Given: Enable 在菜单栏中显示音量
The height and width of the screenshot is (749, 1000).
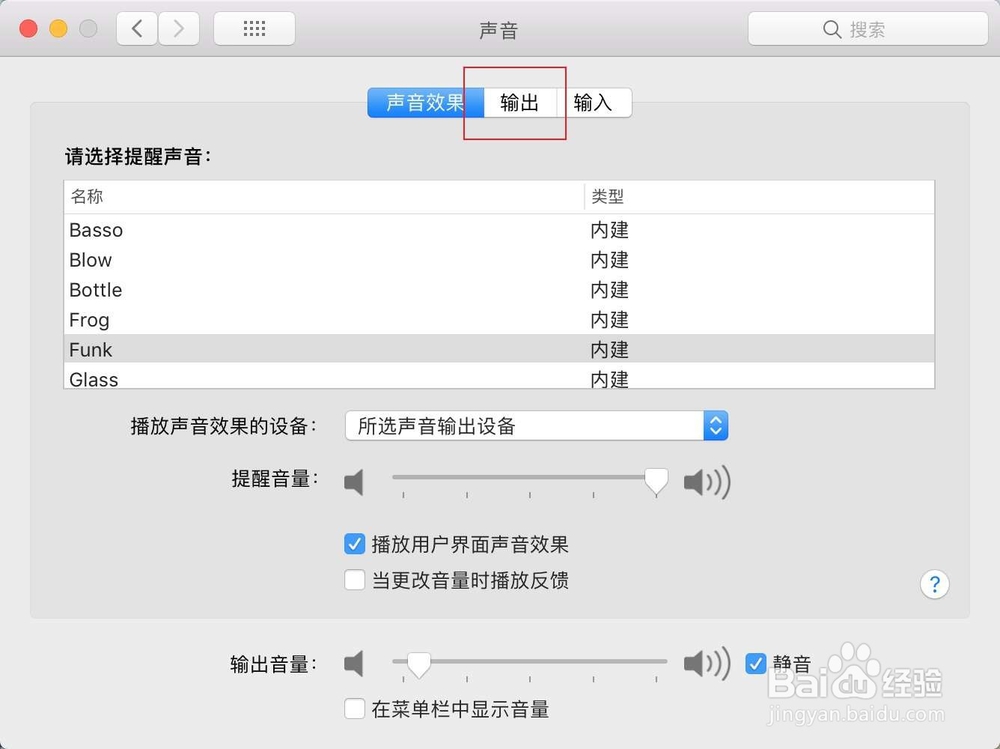Looking at the screenshot, I should 355,709.
